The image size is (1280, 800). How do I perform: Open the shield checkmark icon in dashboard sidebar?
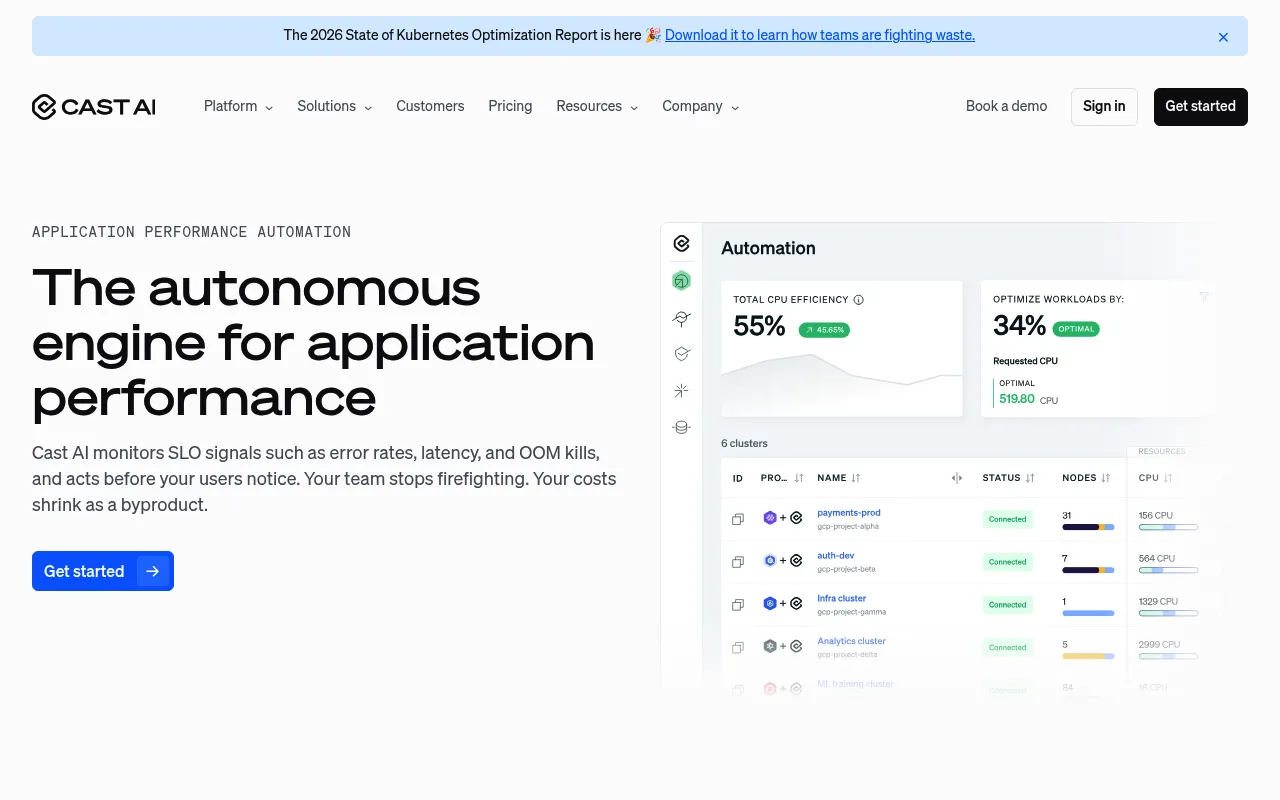(682, 354)
